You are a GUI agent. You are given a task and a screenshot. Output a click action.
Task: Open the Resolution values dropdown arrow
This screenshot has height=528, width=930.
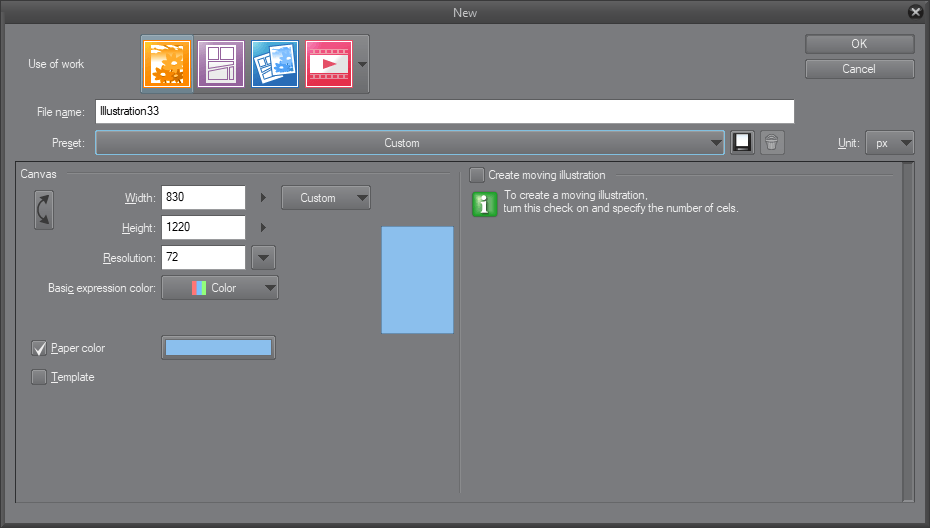point(263,257)
